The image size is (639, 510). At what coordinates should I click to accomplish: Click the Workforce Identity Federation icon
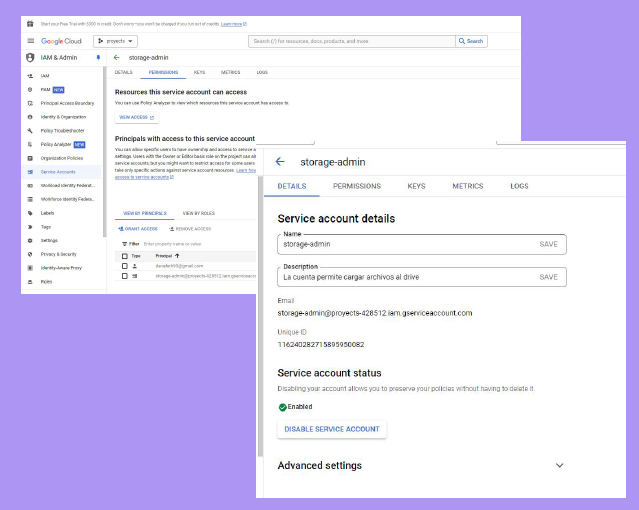coord(30,199)
